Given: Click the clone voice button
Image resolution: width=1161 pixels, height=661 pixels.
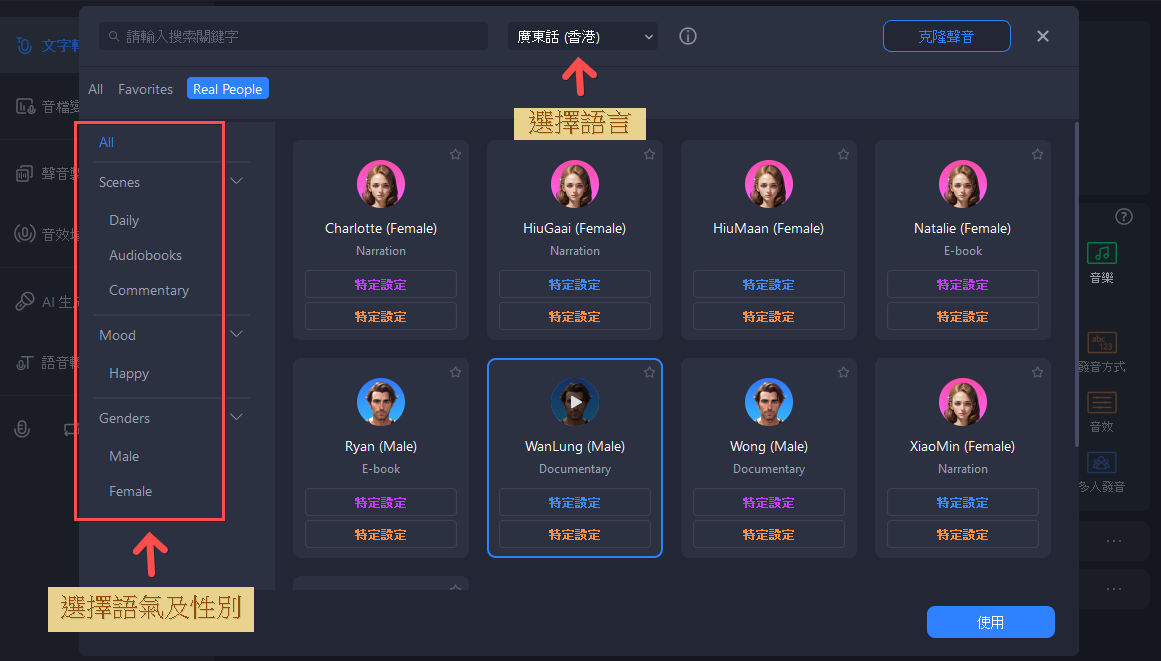Looking at the screenshot, I should point(946,37).
